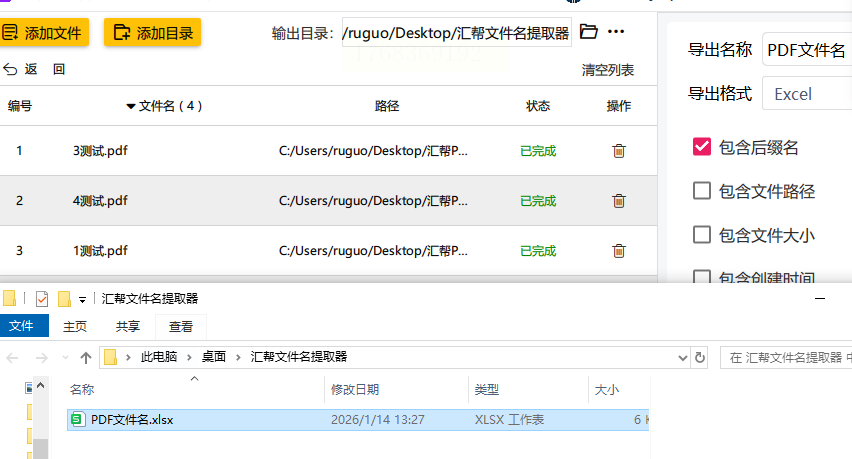Screen dimensions: 852x459
Task: Click the xlsx file icon of PDF文件名.xlsx
Action: (x=78, y=419)
